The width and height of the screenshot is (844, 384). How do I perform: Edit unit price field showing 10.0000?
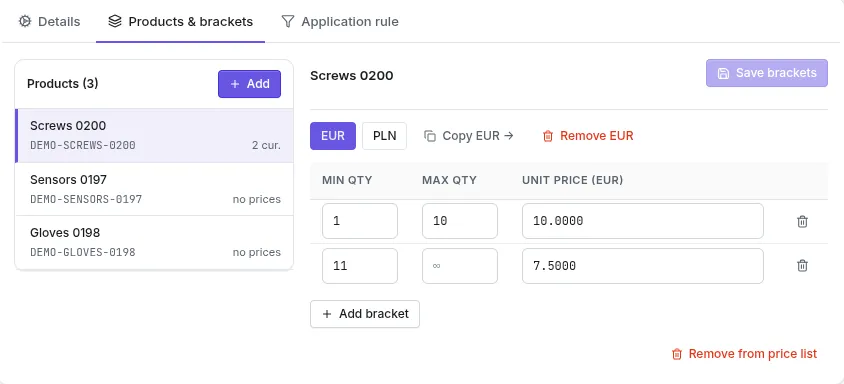[643, 221]
